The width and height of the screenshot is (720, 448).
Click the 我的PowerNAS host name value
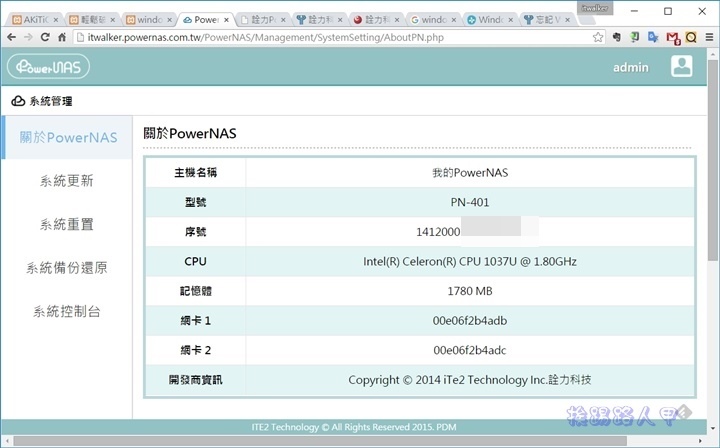(470, 173)
